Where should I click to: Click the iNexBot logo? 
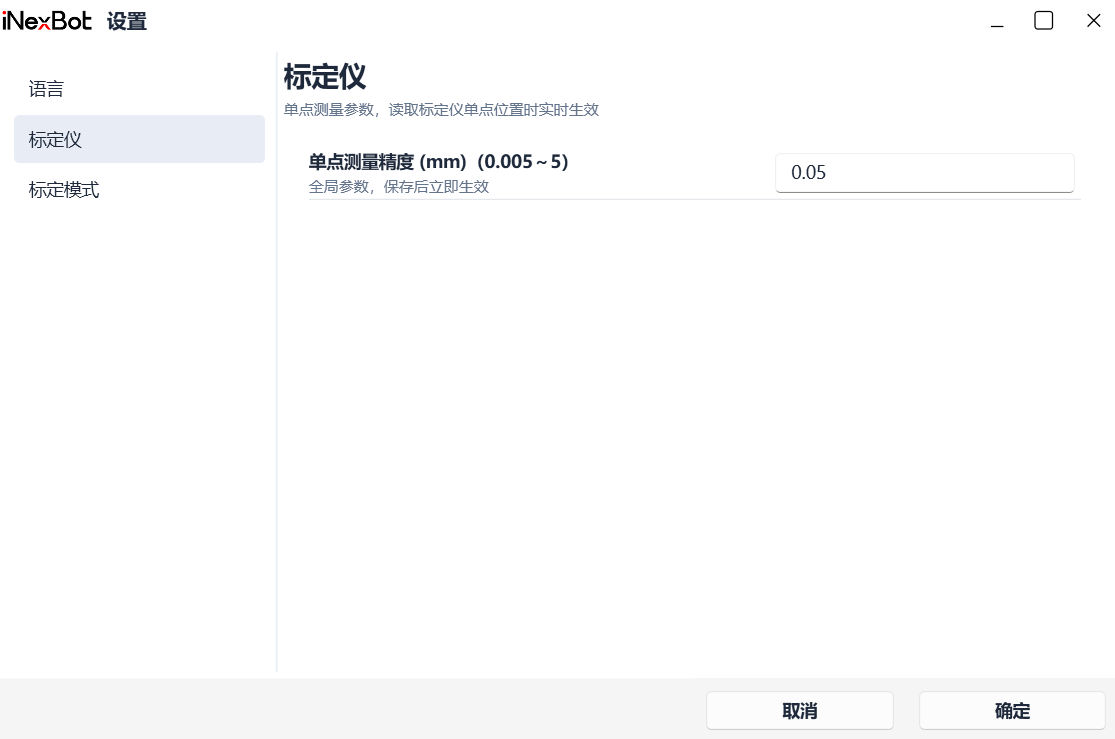tap(47, 21)
